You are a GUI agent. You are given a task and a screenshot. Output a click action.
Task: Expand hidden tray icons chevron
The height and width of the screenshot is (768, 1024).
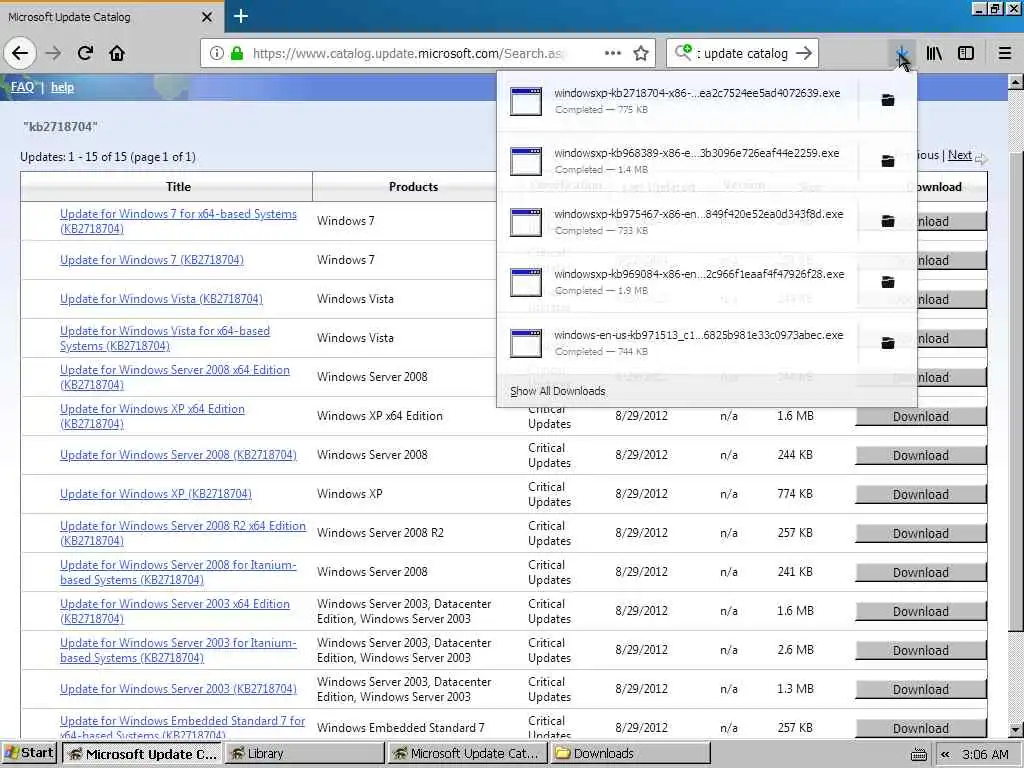(x=945, y=754)
